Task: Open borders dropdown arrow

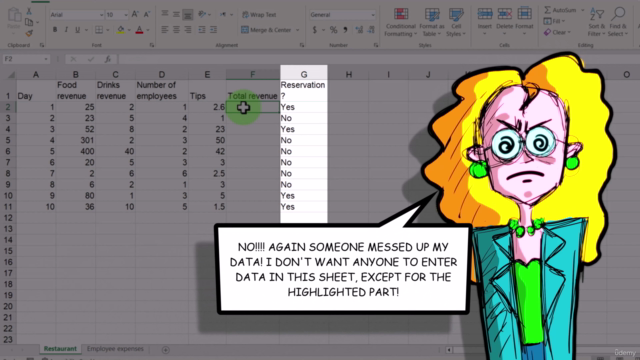Action: [108, 30]
